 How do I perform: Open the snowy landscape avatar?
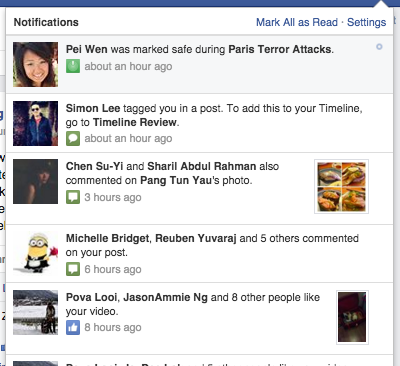point(35,312)
